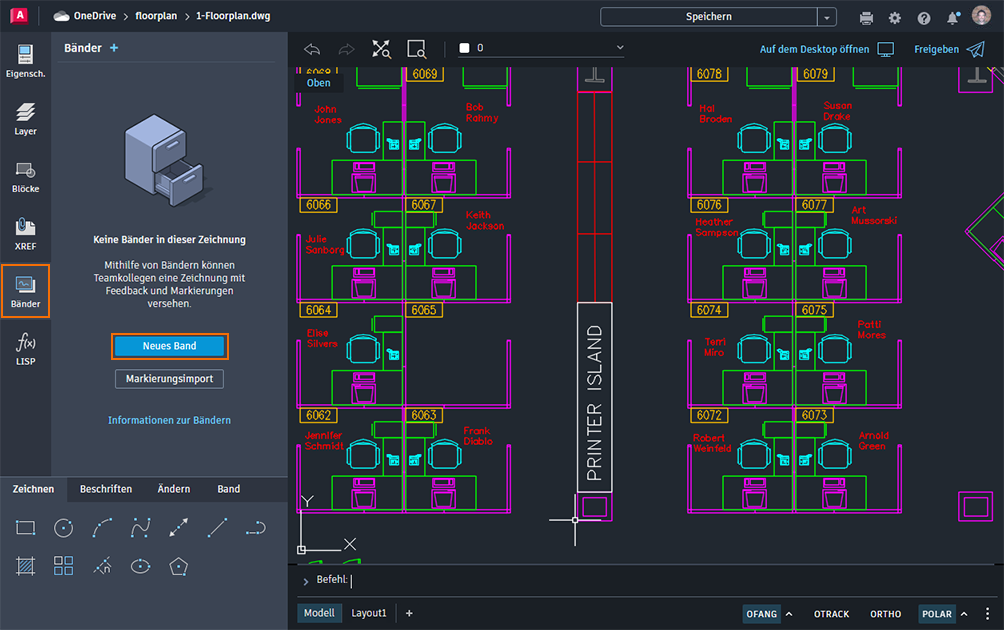Screen dimensions: 1004x630
Task: Open the print dialog
Action: pyautogui.click(x=866, y=18)
